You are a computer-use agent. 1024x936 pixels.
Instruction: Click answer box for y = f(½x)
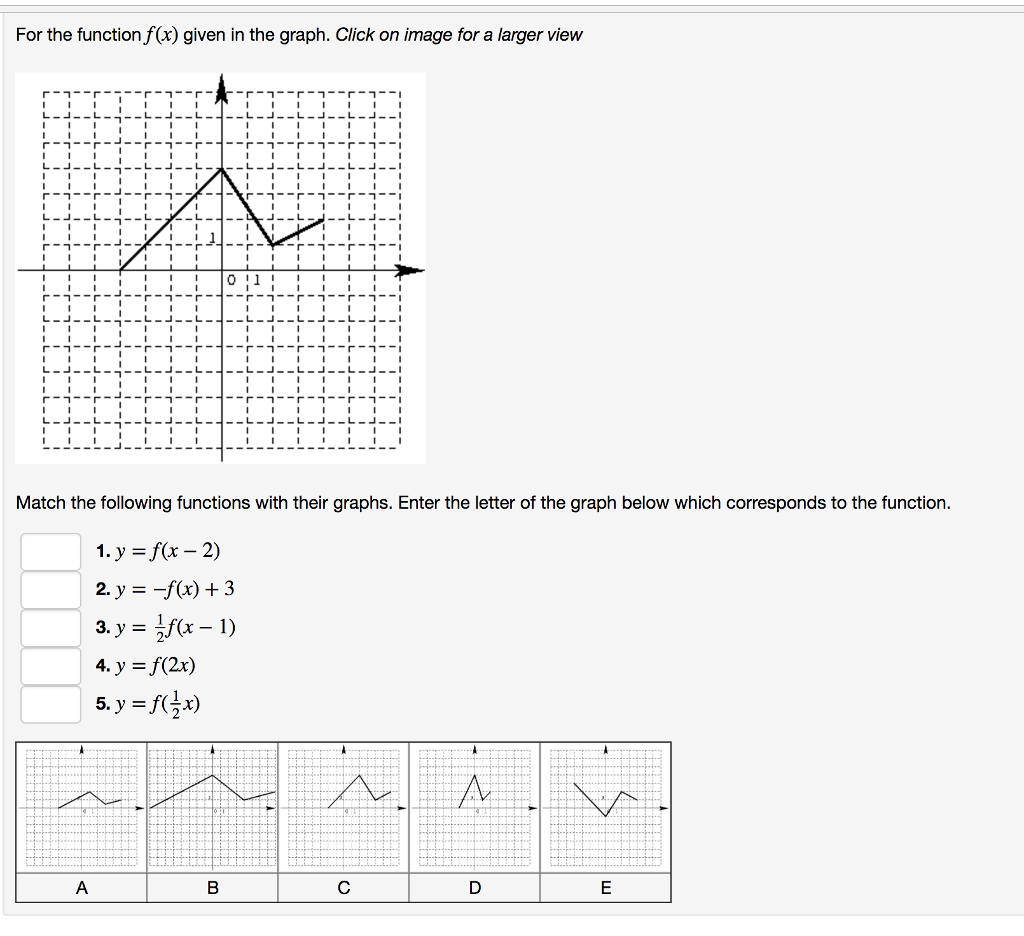pyautogui.click(x=50, y=702)
